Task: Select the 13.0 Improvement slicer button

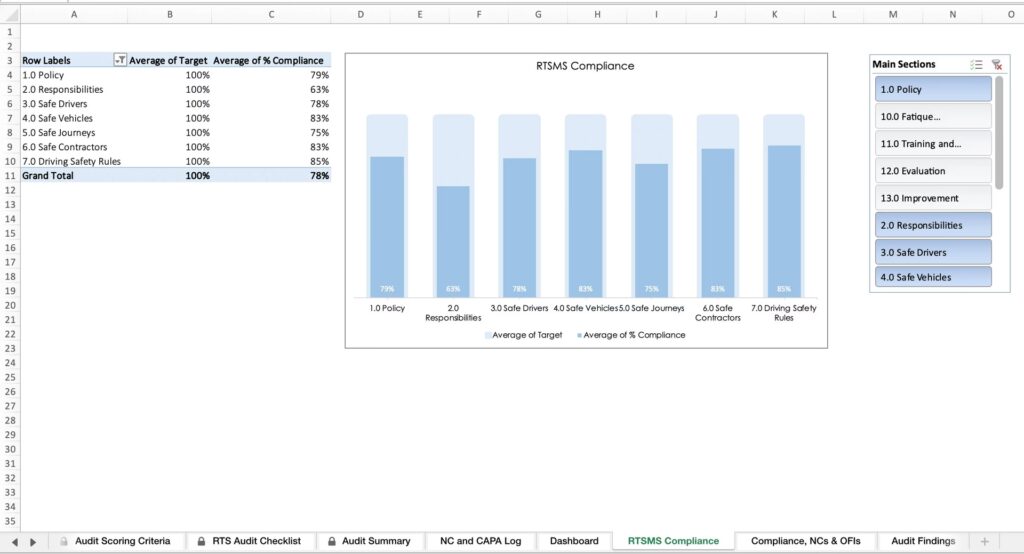Action: [932, 198]
